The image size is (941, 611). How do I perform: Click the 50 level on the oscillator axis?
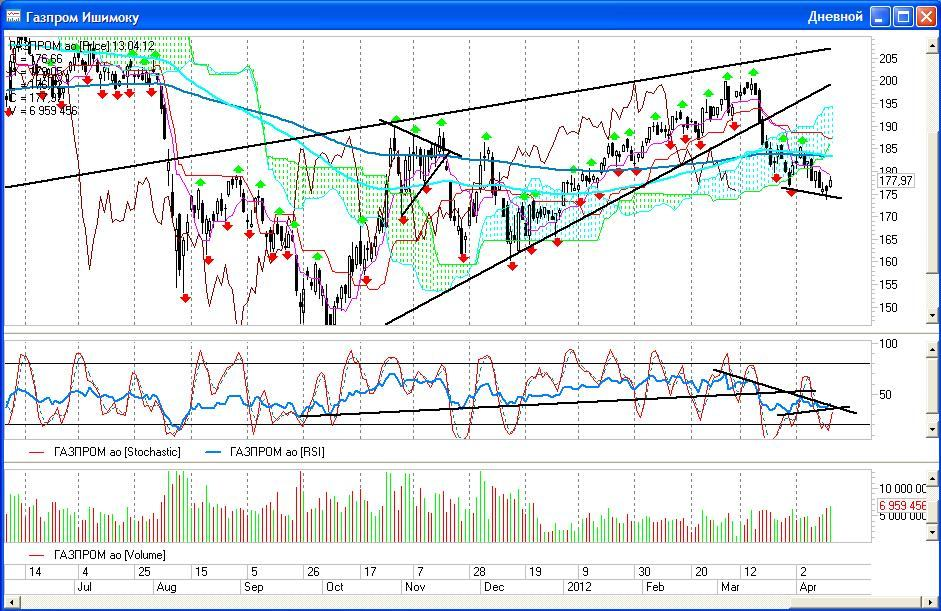tap(885, 394)
